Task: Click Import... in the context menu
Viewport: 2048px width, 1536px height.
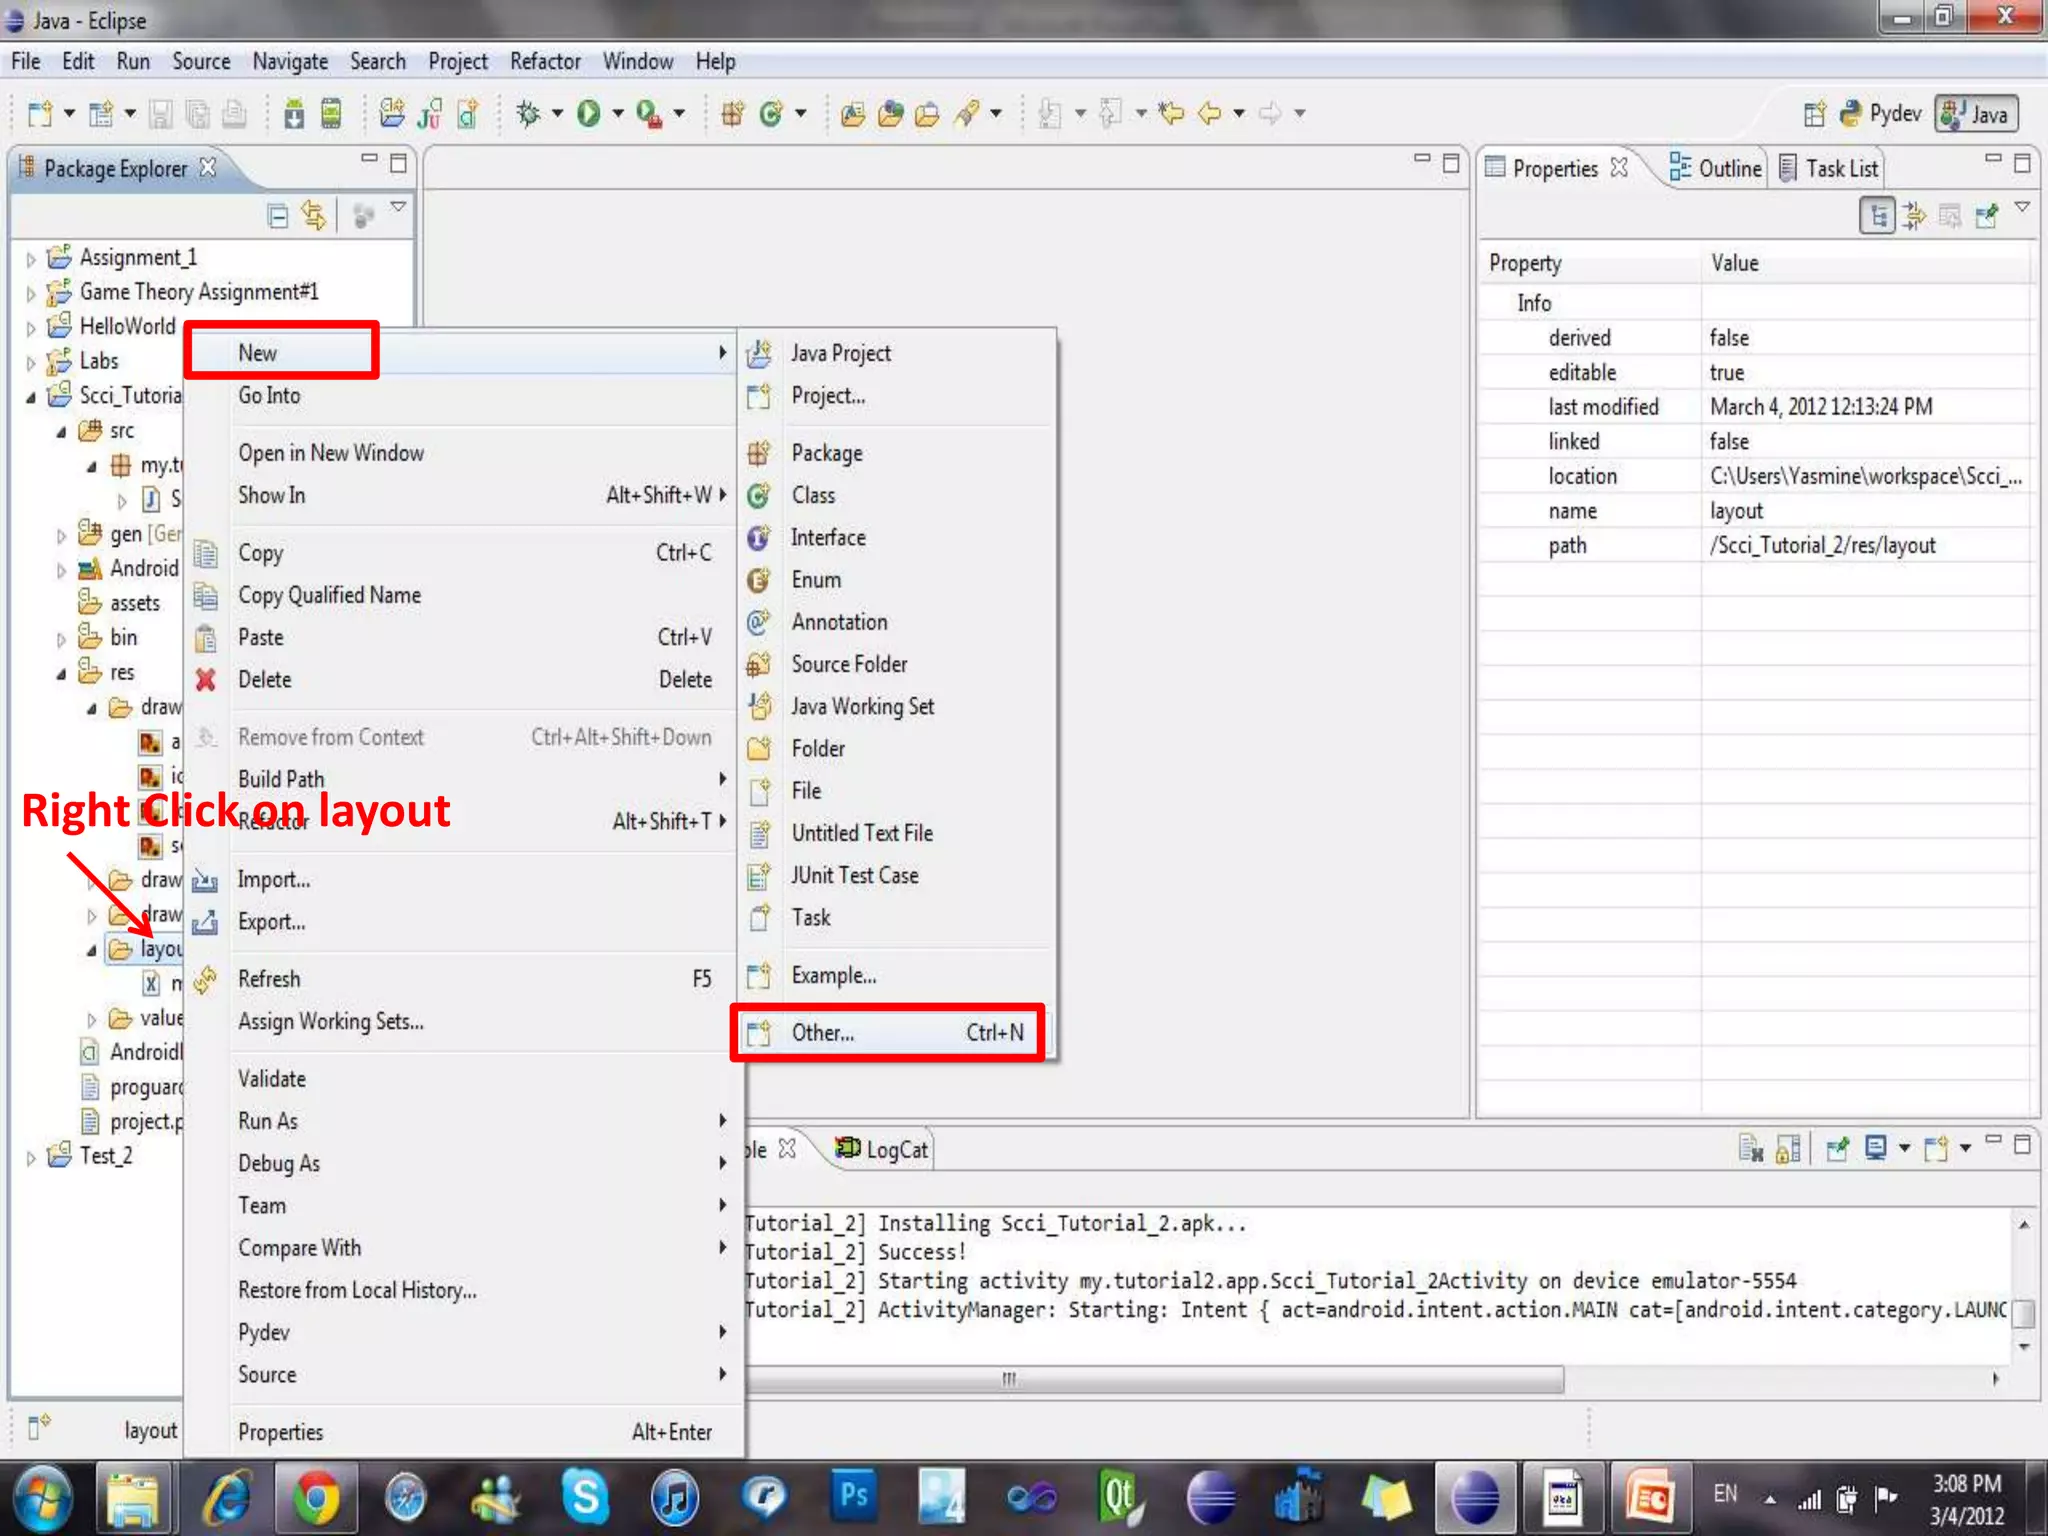Action: click(461, 880)
